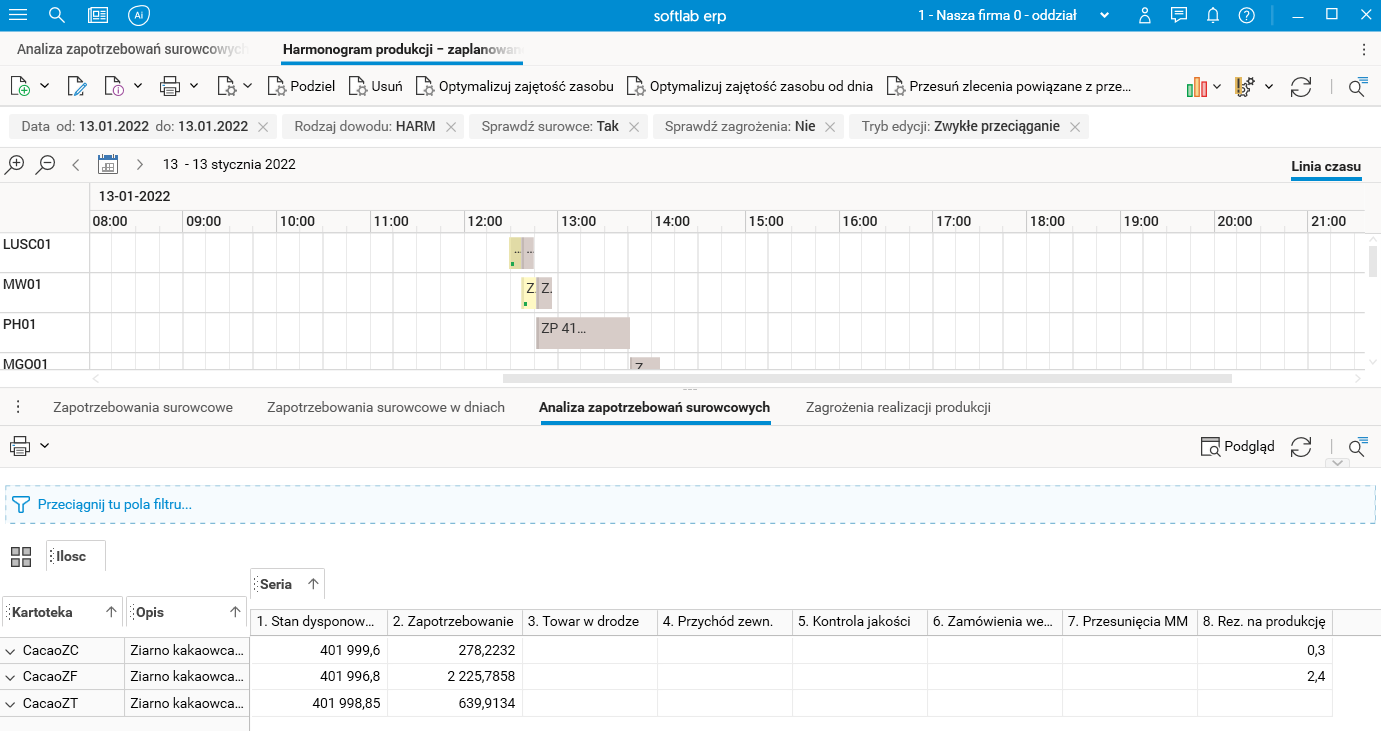Image resolution: width=1381 pixels, height=731 pixels.
Task: Expand the document info dropdown arrow
Action: (x=138, y=87)
